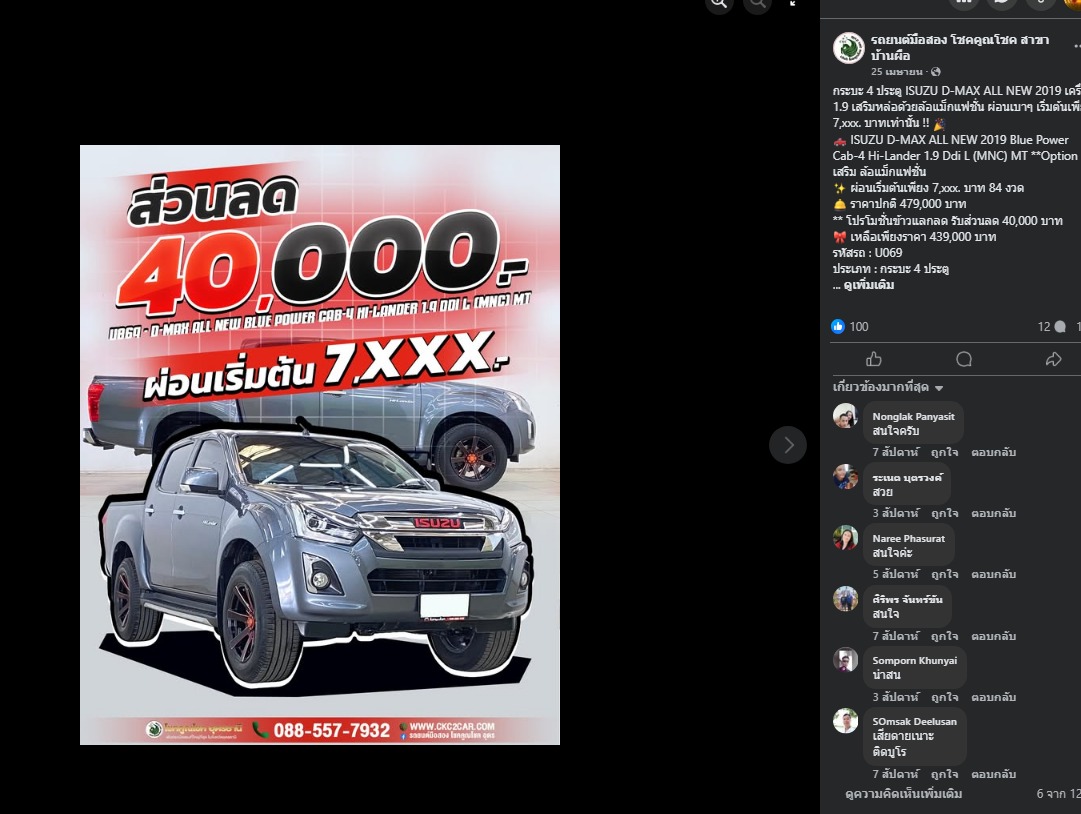Reply to Nonglak Panyasit's comment
Screen dimensions: 1081x814
(x=993, y=452)
